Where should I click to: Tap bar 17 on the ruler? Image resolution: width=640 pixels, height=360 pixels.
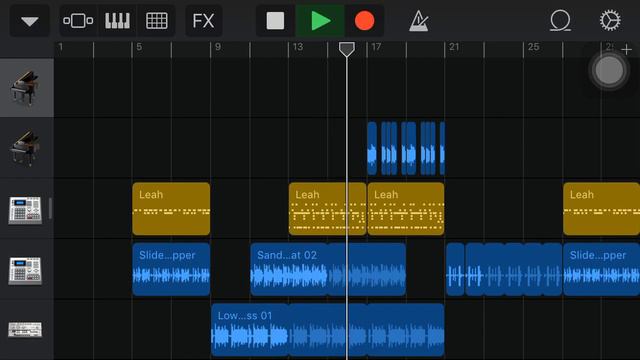[x=376, y=47]
